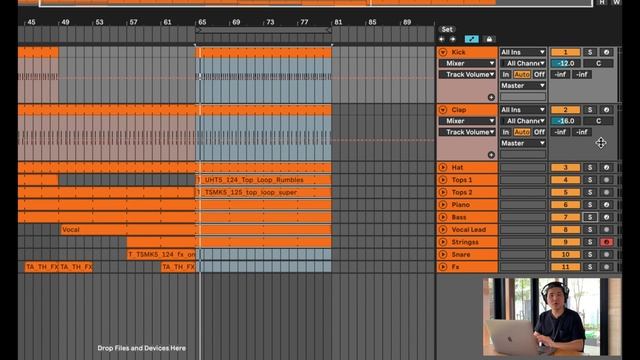Arm the Tops 1 track
Screen dimensions: 640x360
607,180
